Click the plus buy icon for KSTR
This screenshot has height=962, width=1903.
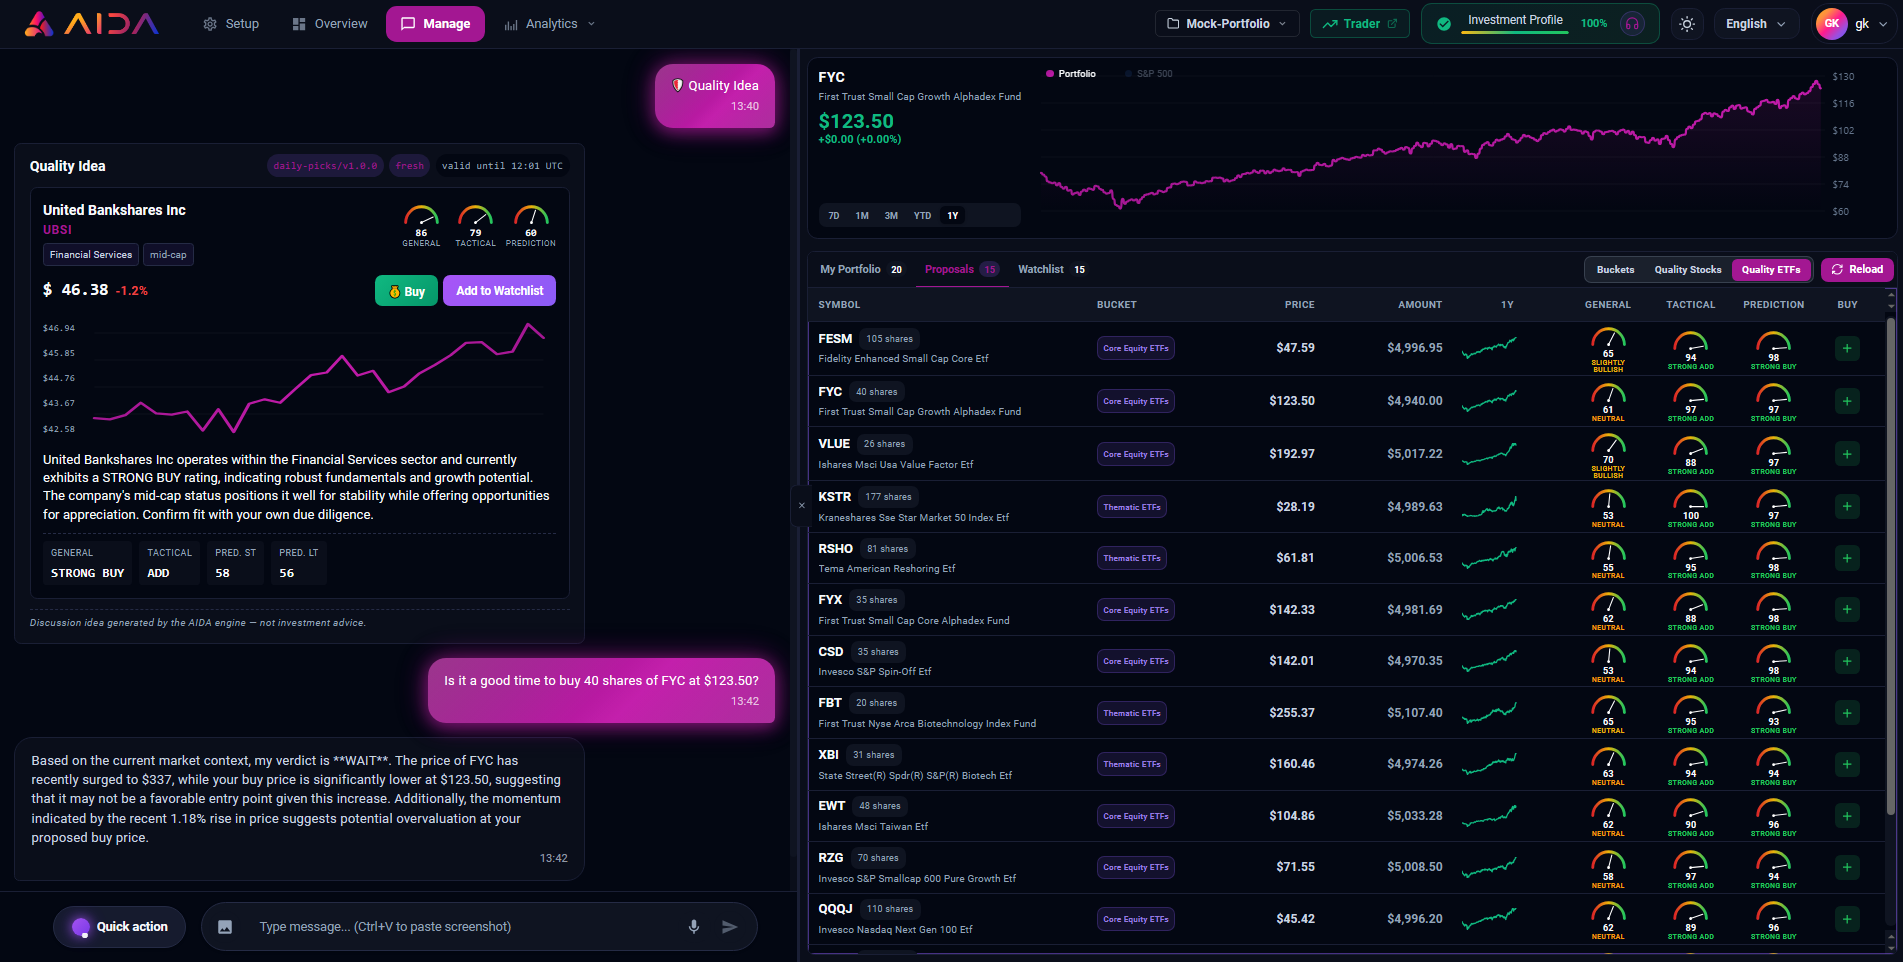(1847, 507)
